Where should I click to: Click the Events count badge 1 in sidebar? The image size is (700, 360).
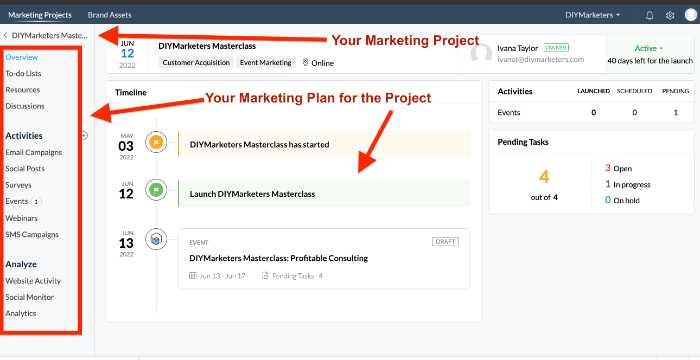coord(36,202)
